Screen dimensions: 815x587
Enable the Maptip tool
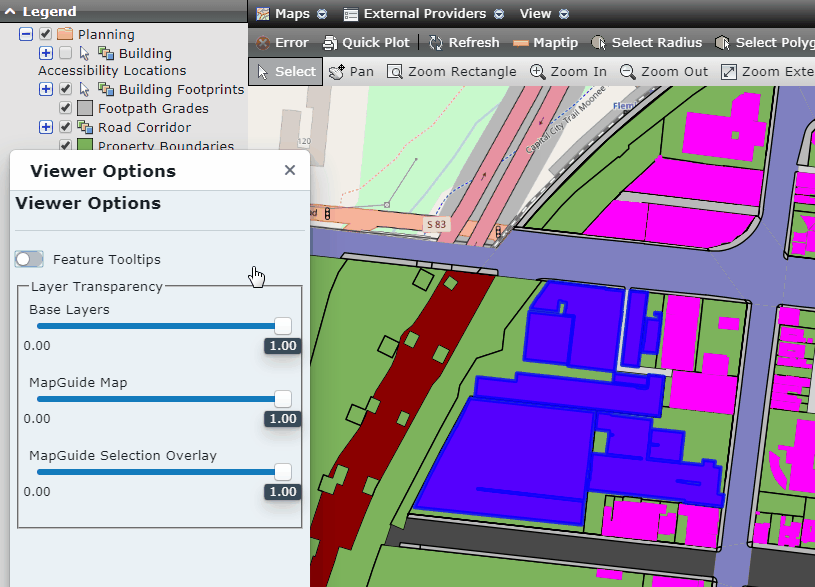pyautogui.click(x=546, y=42)
